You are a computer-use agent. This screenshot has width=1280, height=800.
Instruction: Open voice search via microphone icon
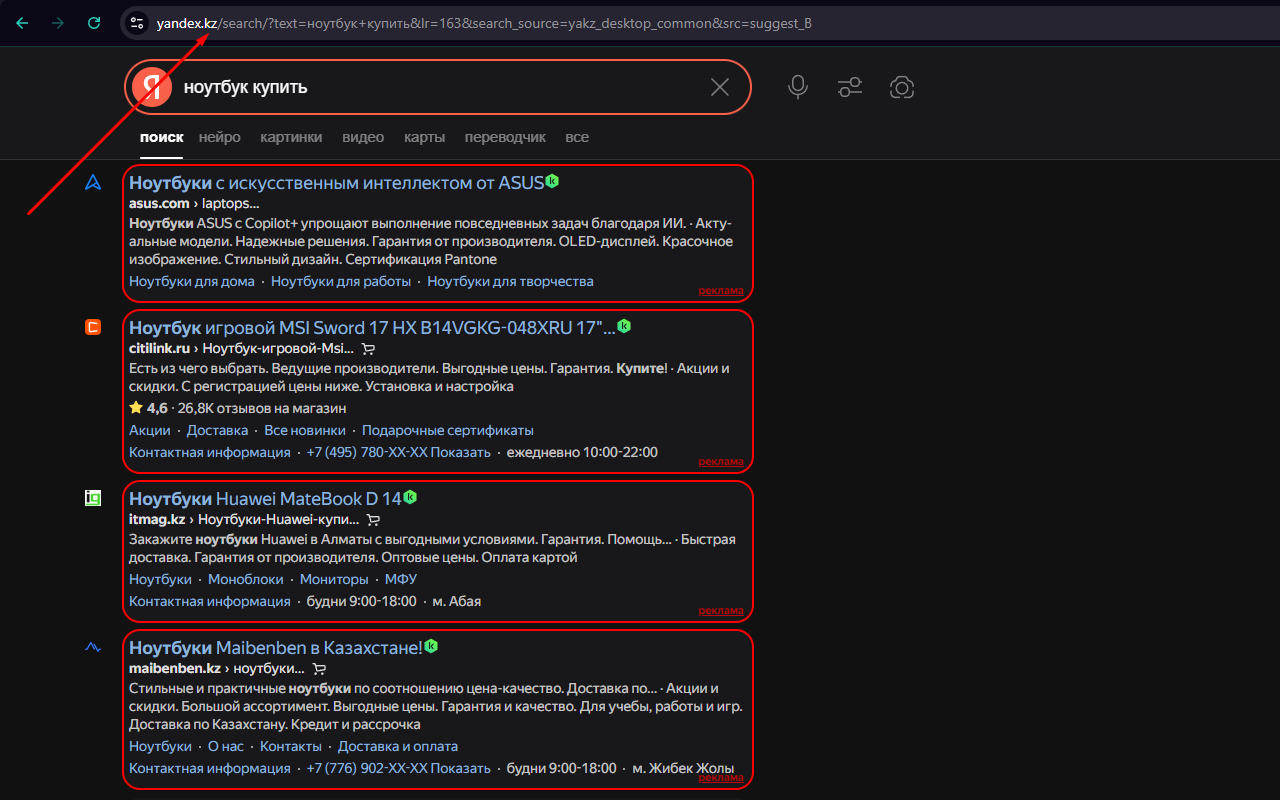[797, 87]
